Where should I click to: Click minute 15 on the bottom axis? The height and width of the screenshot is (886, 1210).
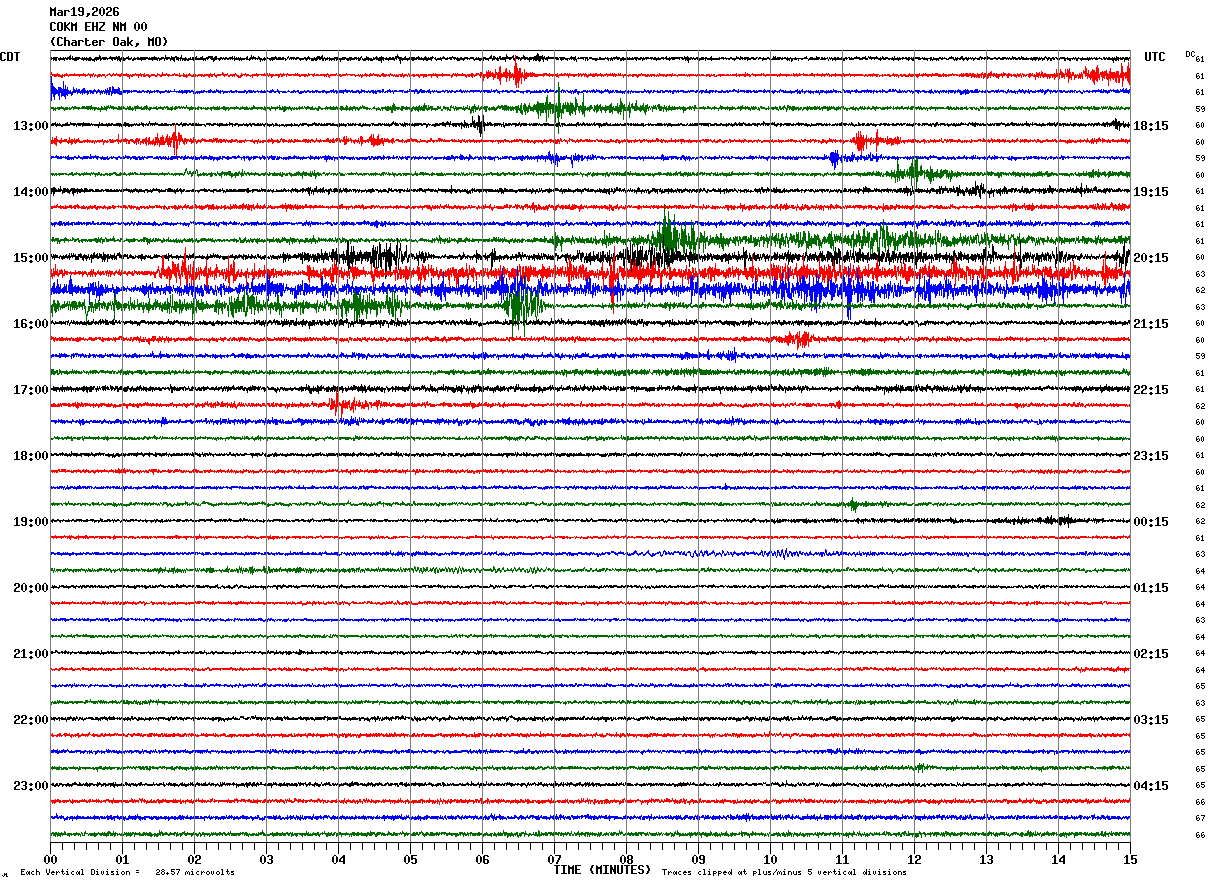coord(1129,859)
